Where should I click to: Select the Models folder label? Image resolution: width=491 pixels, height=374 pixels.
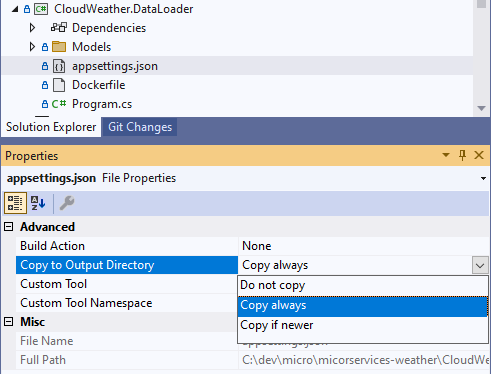[x=92, y=47]
